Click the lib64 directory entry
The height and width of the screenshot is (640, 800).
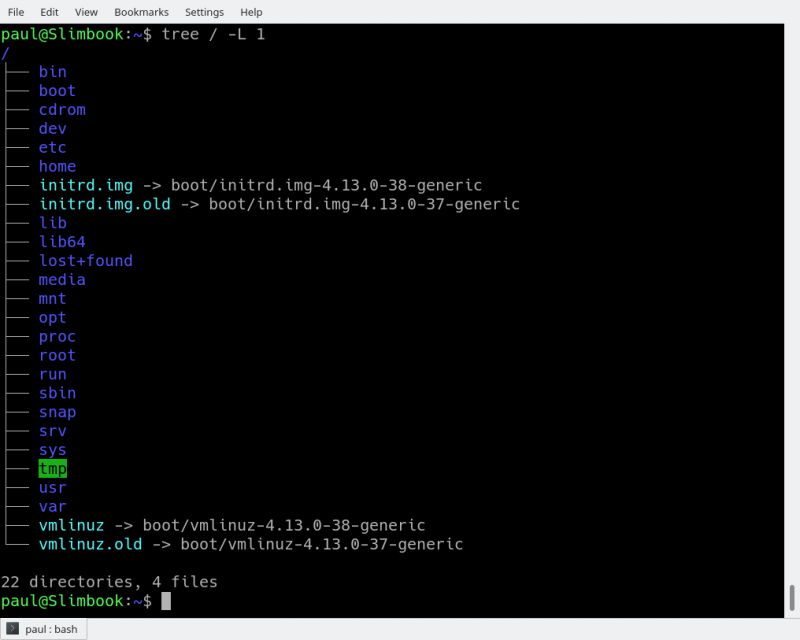tap(62, 242)
